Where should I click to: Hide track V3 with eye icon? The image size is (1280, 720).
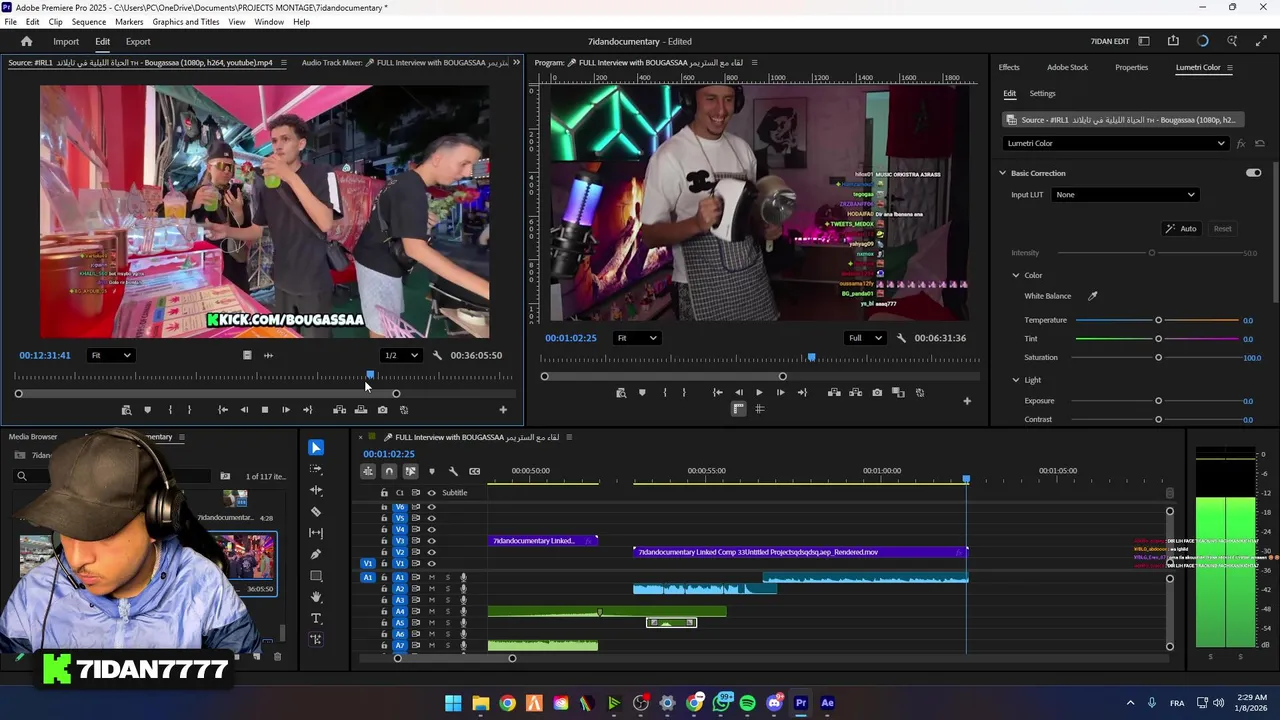click(x=432, y=541)
